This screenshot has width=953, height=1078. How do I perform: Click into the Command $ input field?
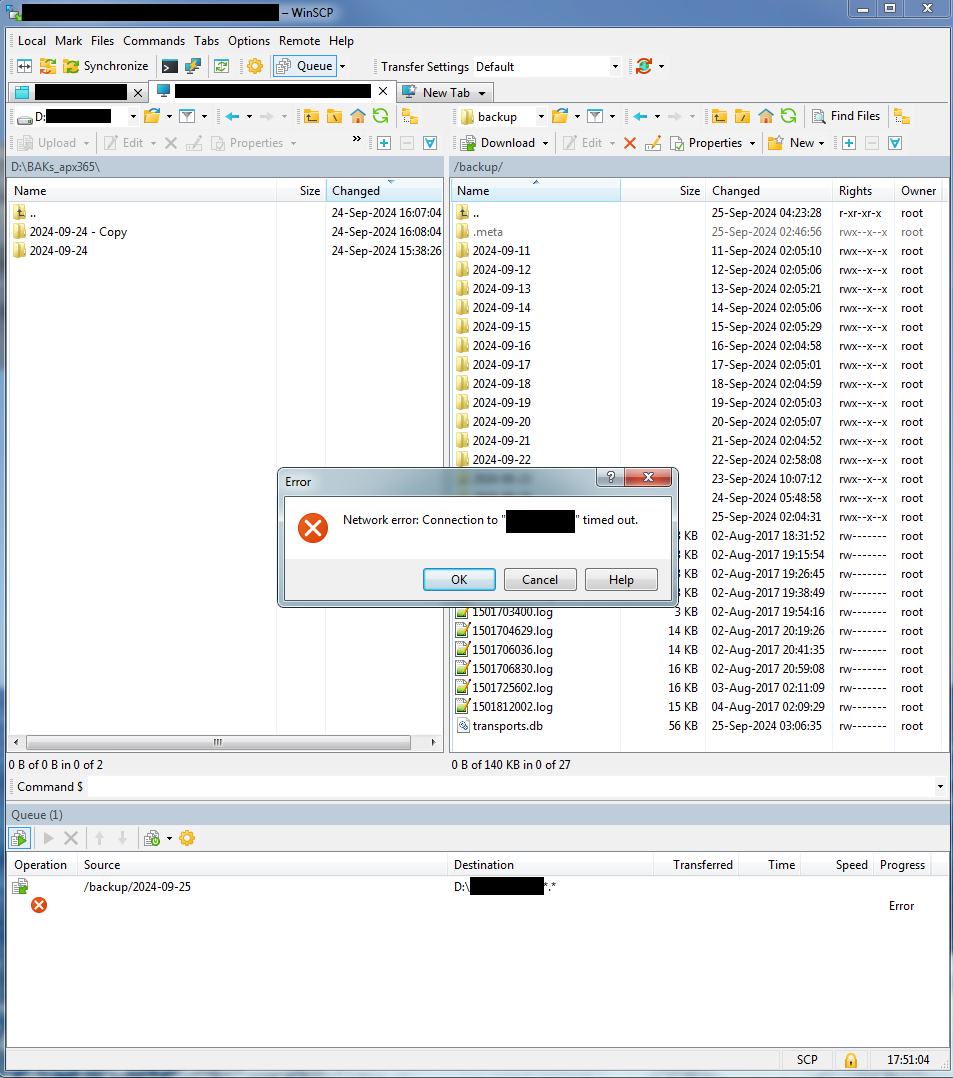pyautogui.click(x=510, y=787)
